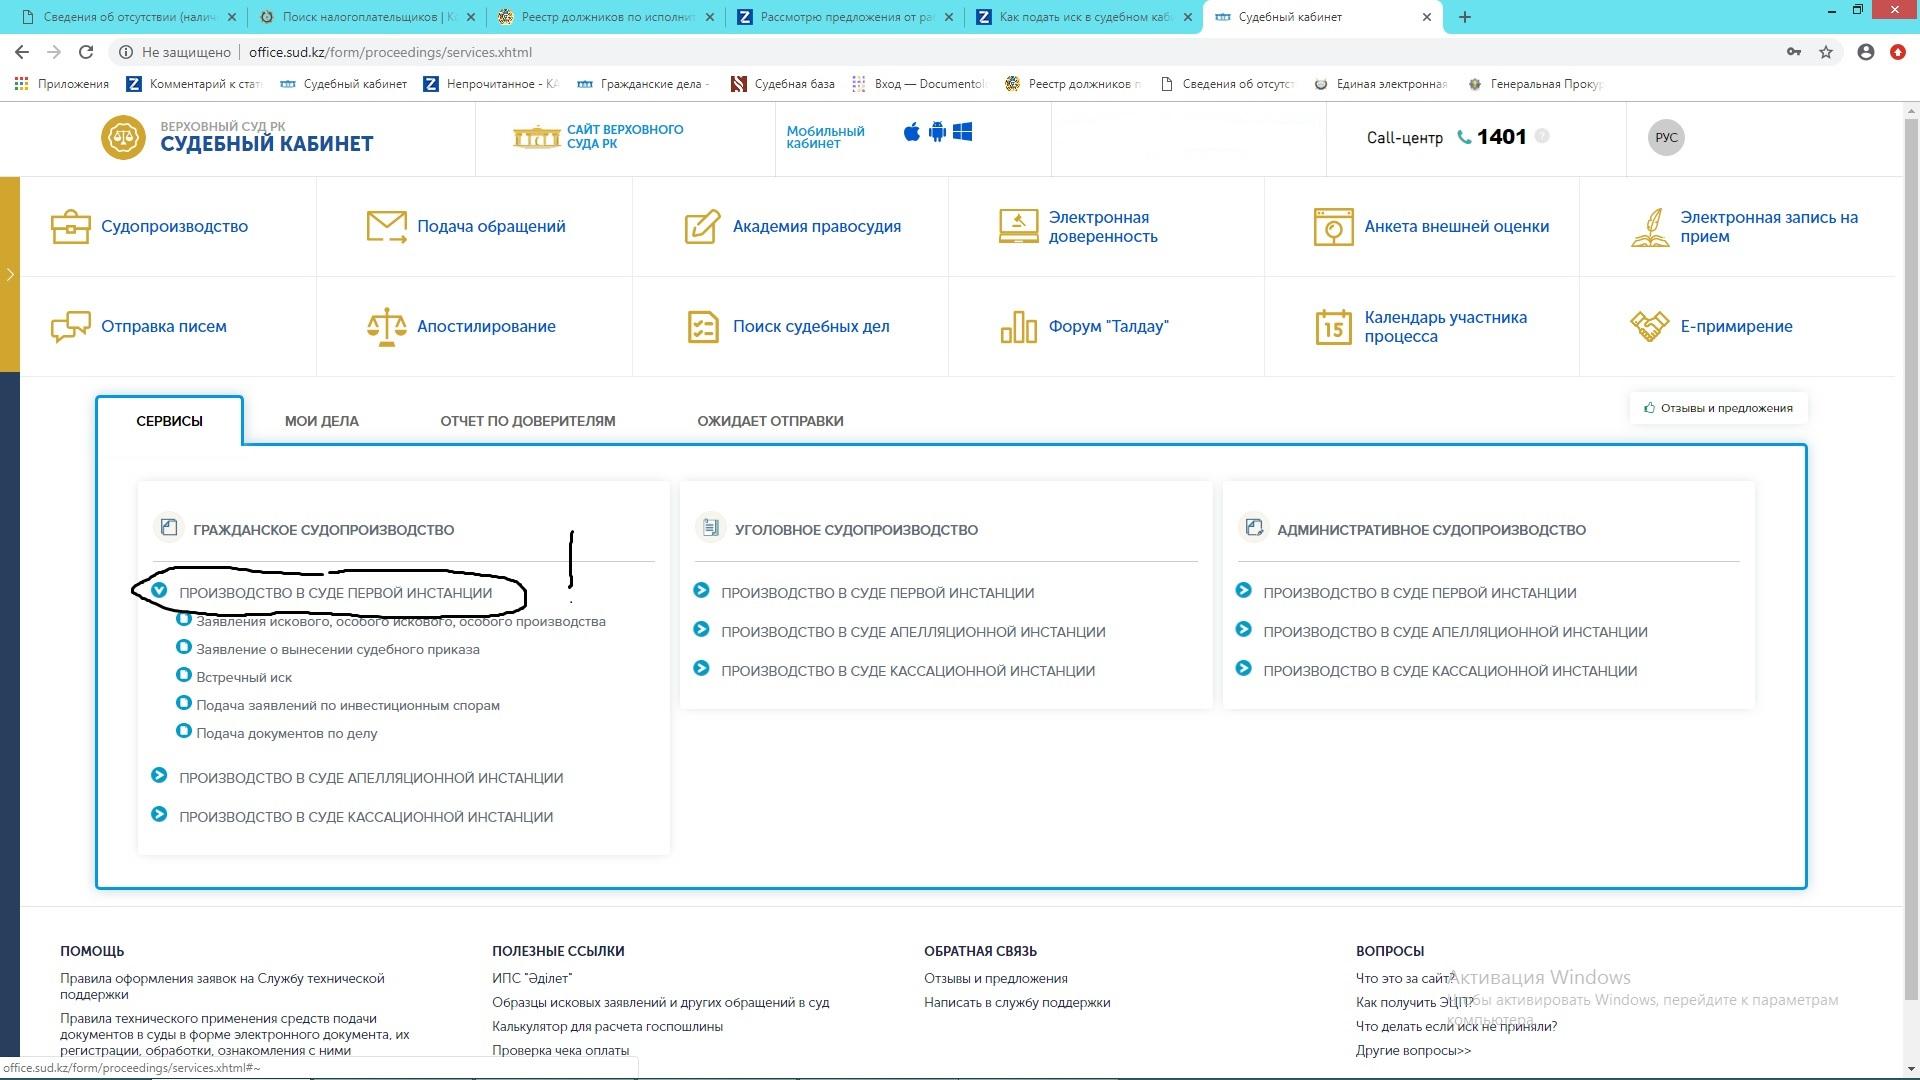Open the Отправка писем chat icon

coord(71,326)
